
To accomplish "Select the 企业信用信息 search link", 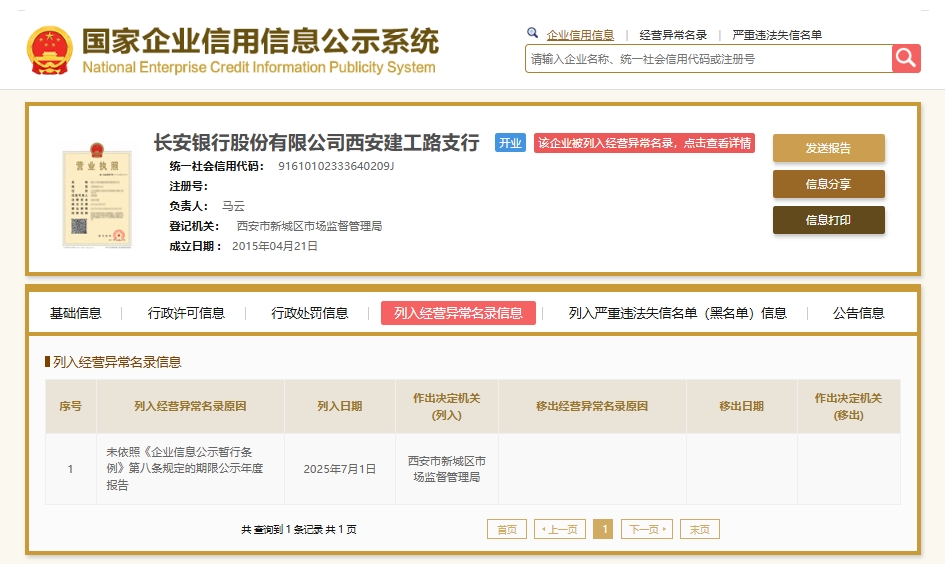I will click(x=580, y=35).
